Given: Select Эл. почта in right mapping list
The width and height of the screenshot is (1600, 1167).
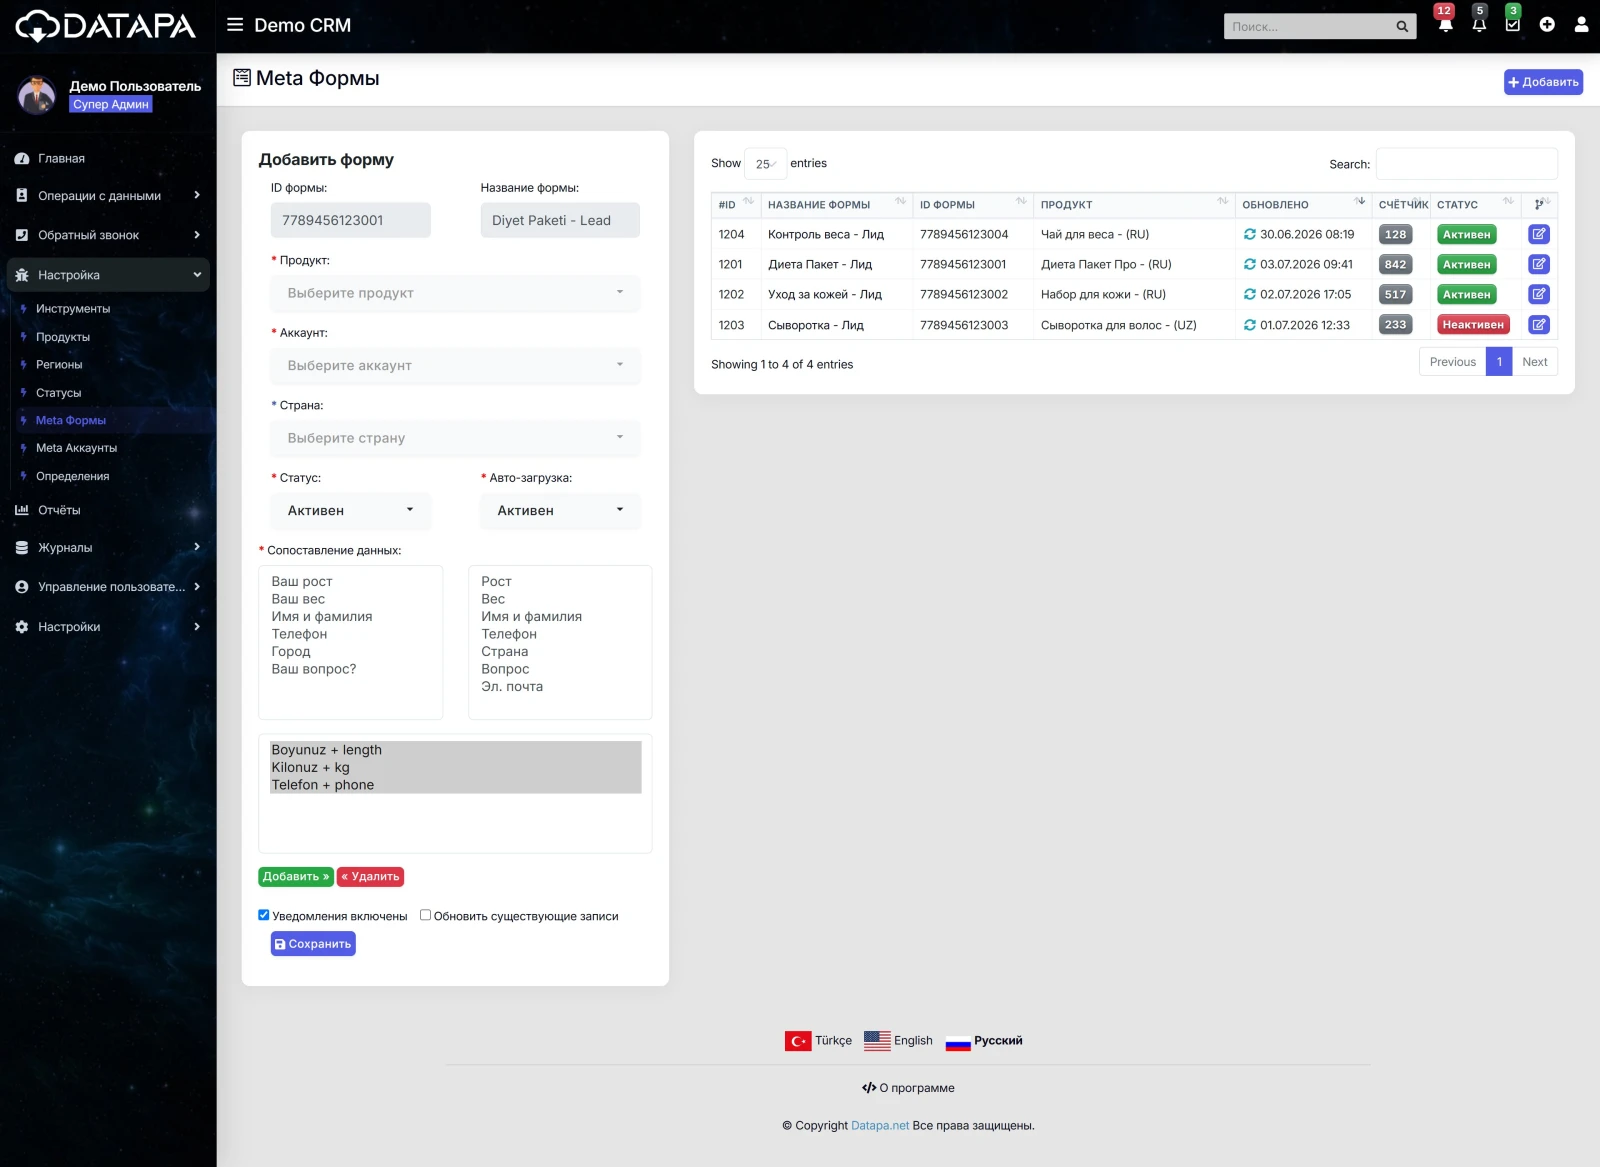Looking at the screenshot, I should tap(512, 687).
